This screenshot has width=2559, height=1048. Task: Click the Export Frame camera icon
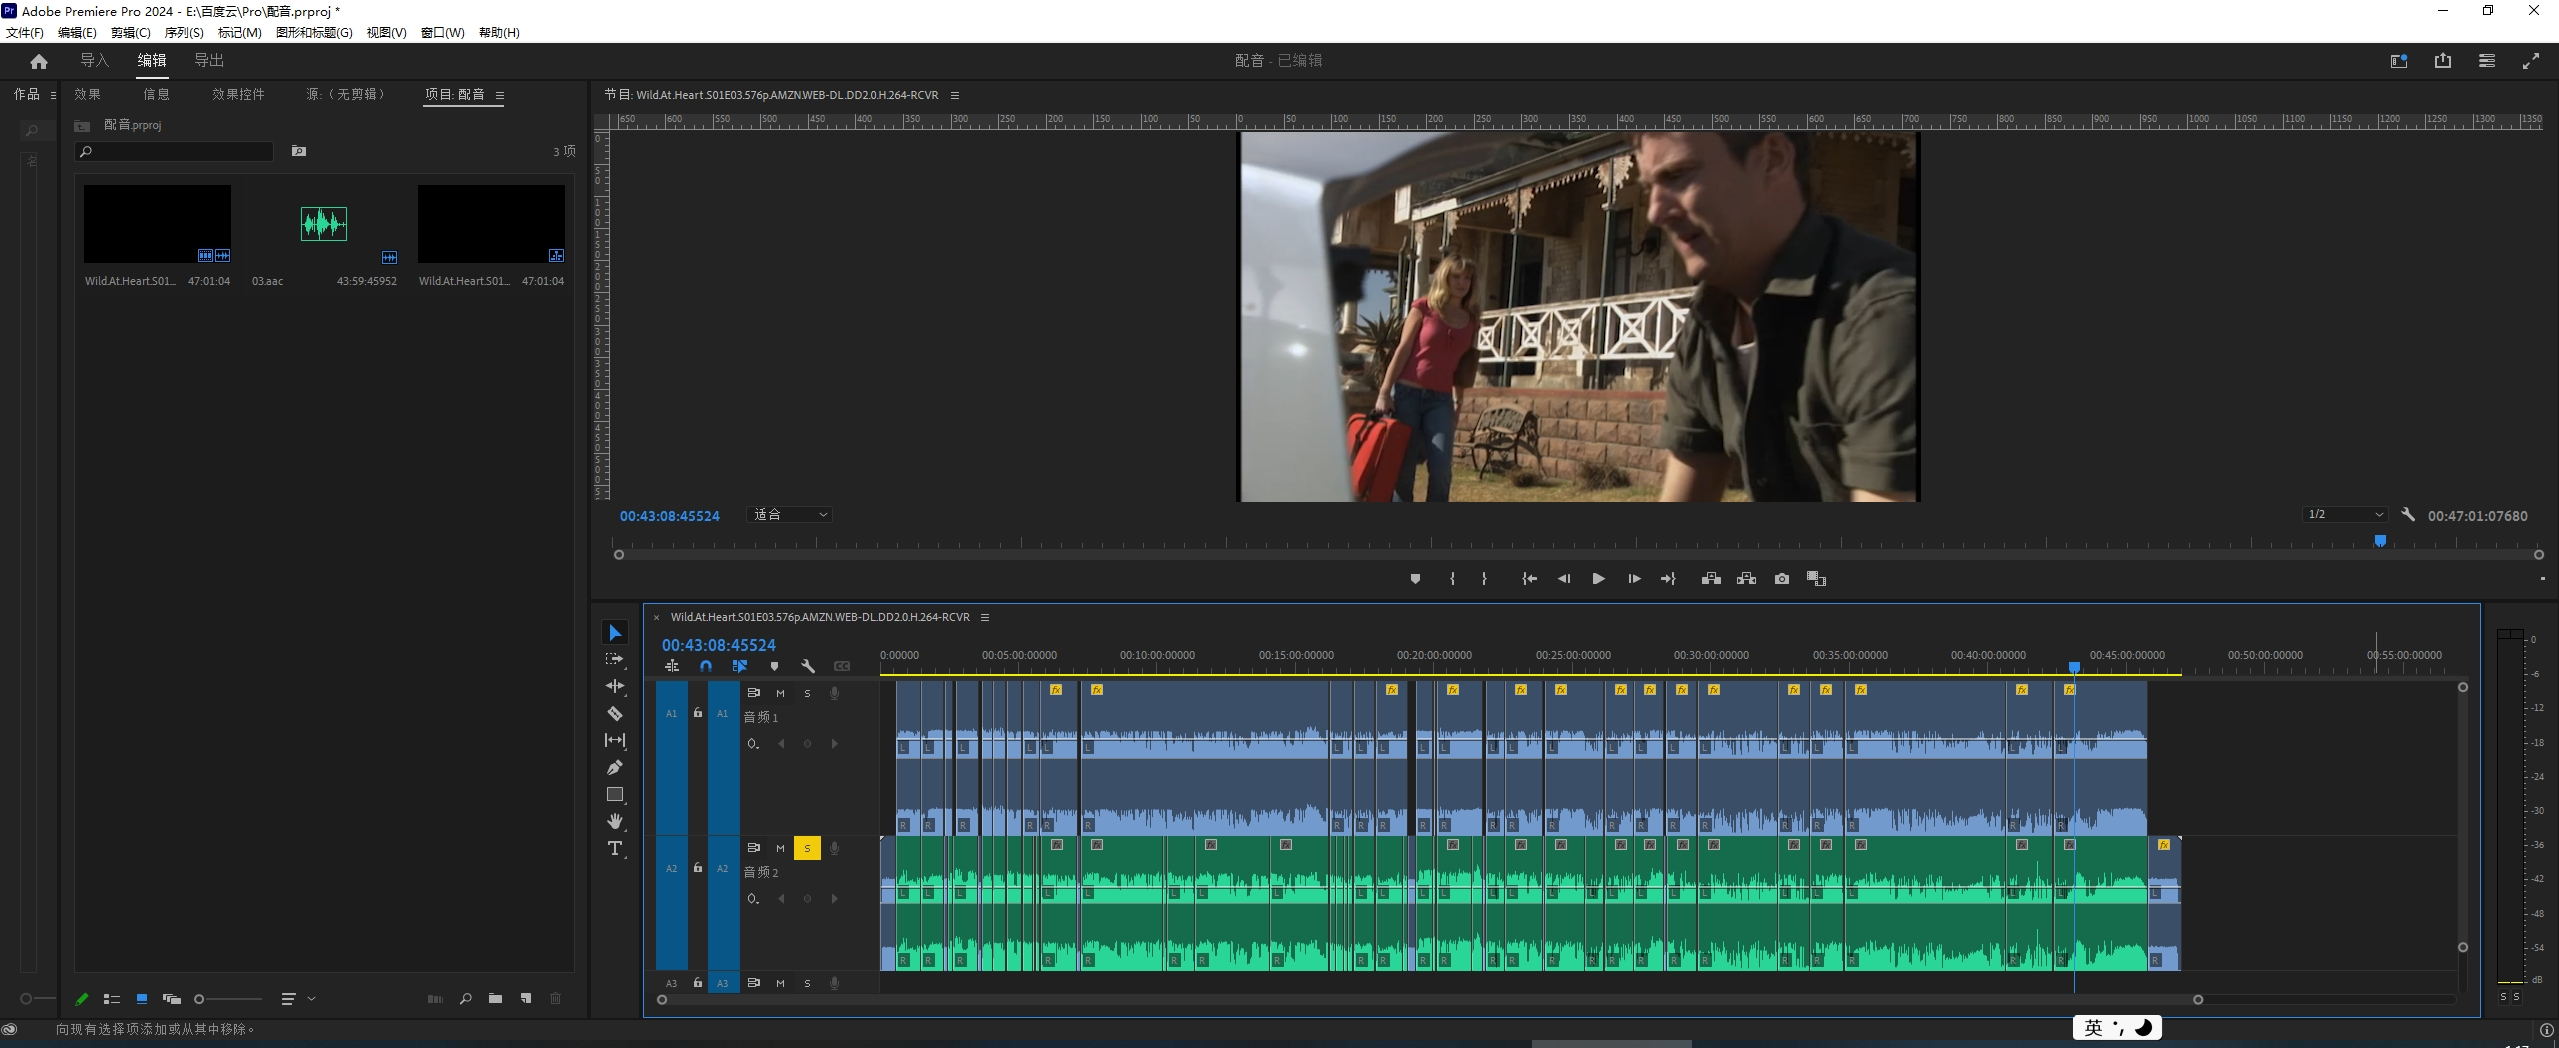pos(1781,579)
